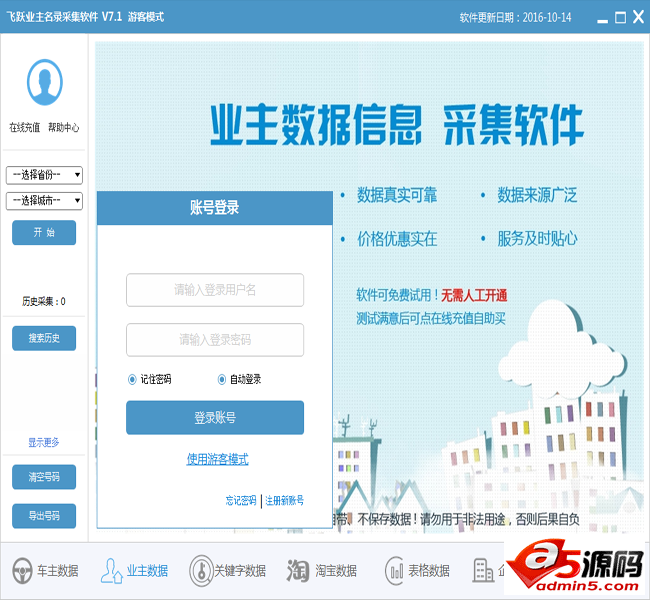Switch to the 淘宝数据 tab label
This screenshot has height=600, width=650.
pos(336,571)
